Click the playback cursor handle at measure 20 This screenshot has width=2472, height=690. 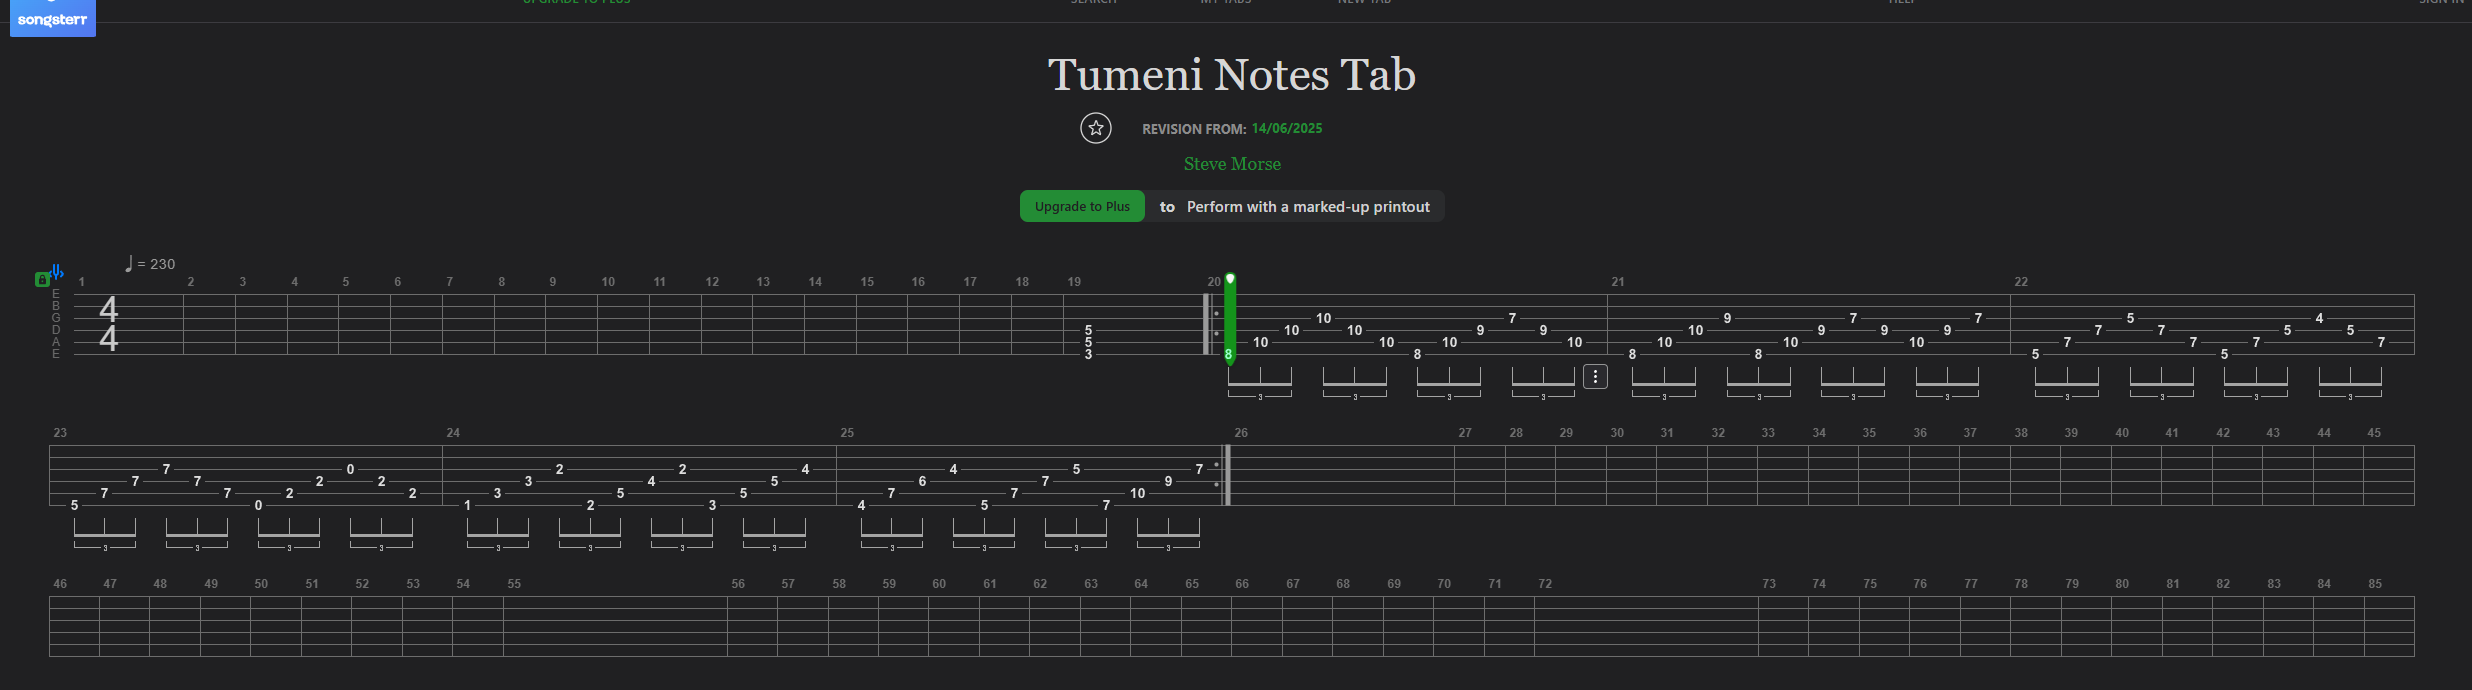(x=1230, y=279)
